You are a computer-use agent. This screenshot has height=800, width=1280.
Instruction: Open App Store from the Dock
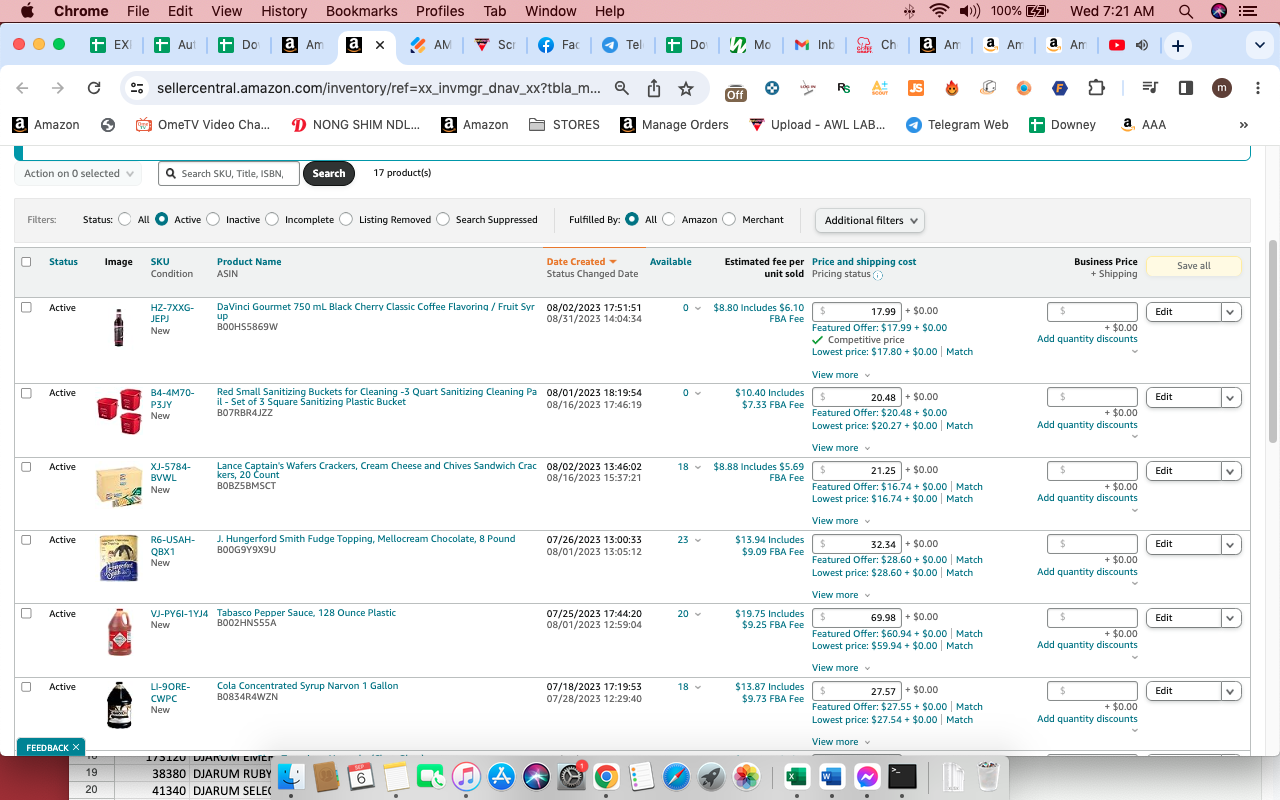point(502,776)
